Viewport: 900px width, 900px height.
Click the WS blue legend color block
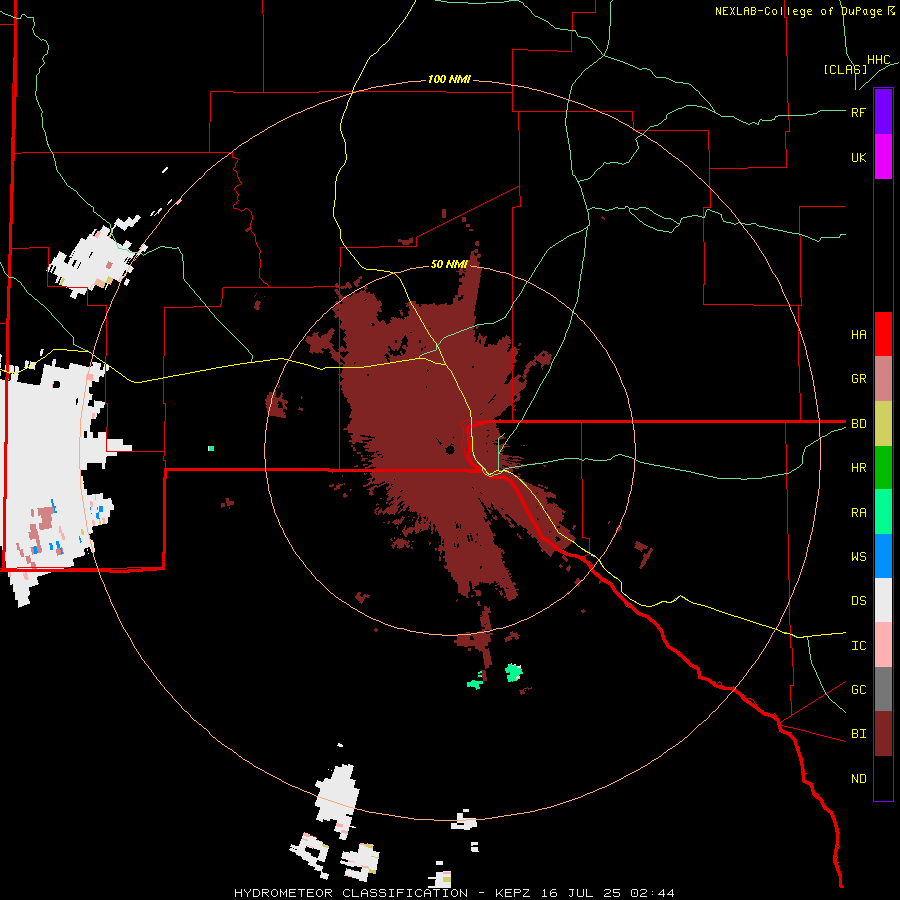point(883,556)
